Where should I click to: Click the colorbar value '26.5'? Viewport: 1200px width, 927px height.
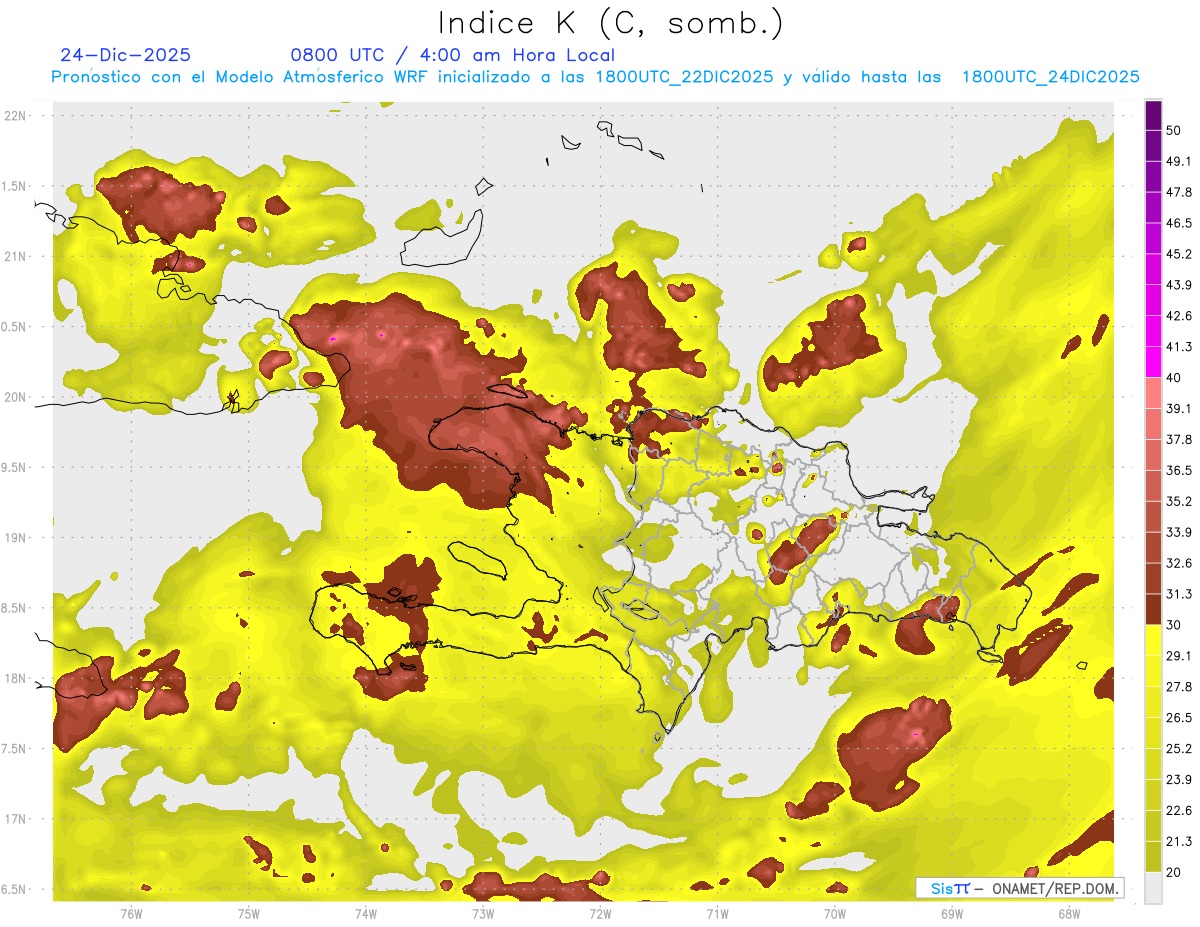point(1179,718)
